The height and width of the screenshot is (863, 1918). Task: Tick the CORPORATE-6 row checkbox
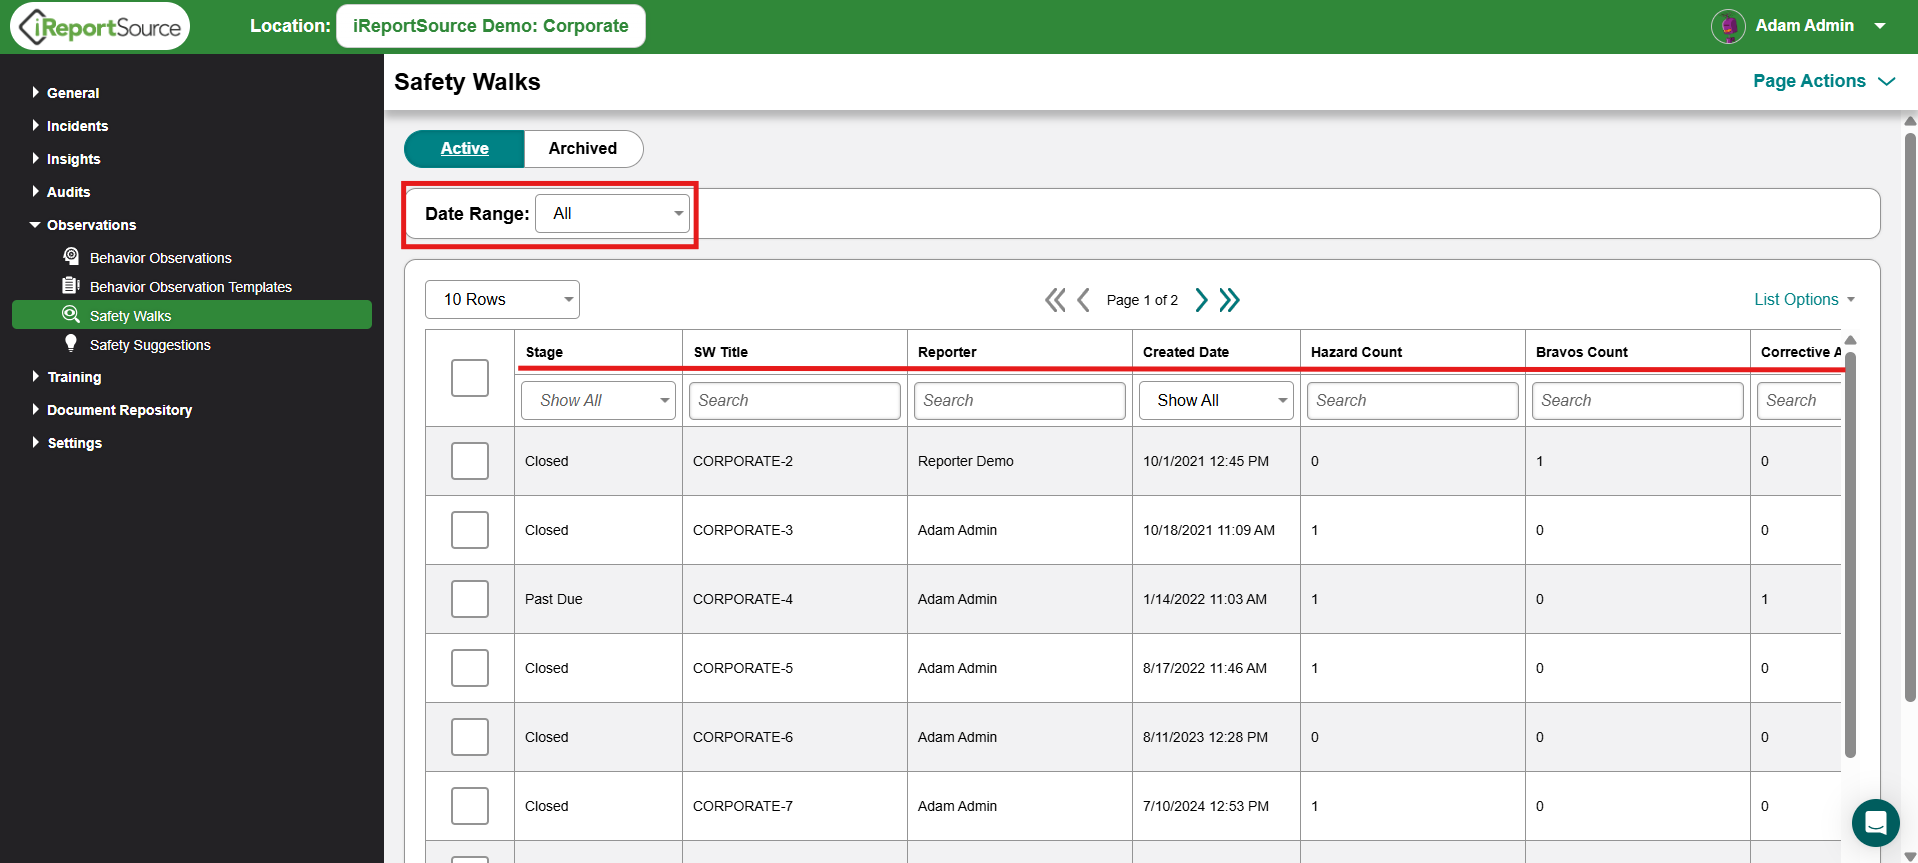(470, 737)
